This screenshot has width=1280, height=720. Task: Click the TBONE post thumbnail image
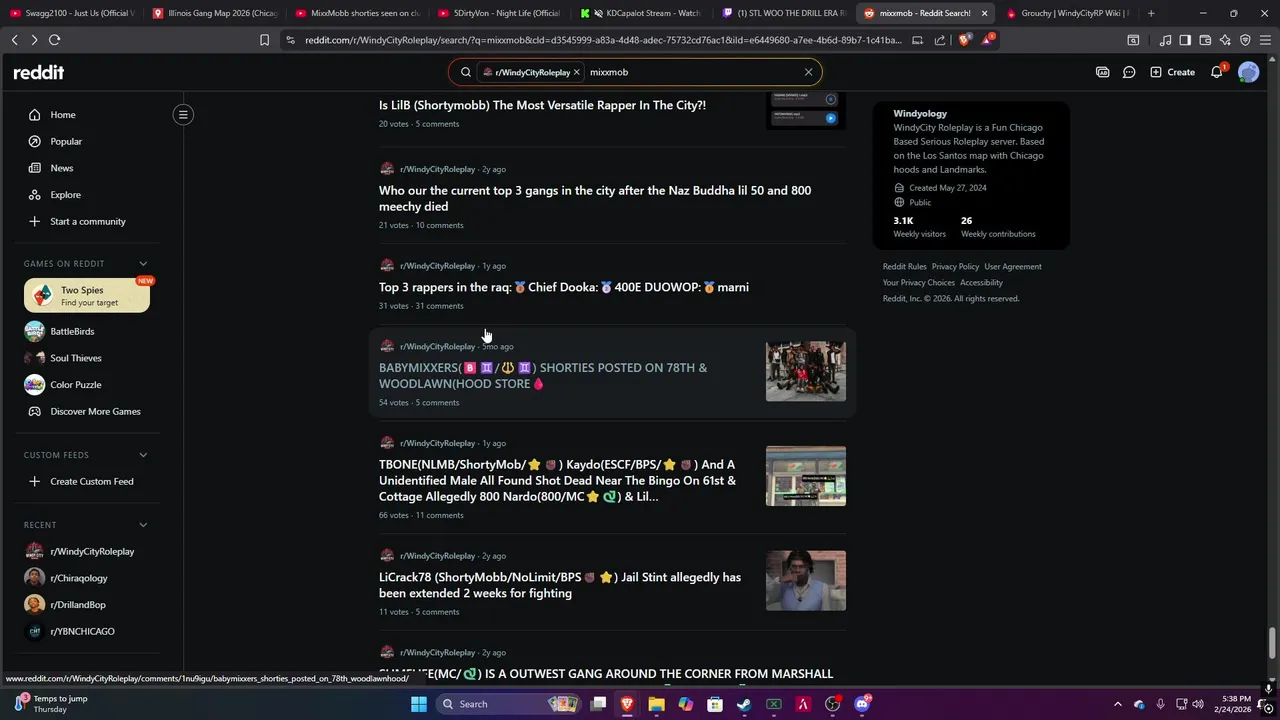(806, 476)
